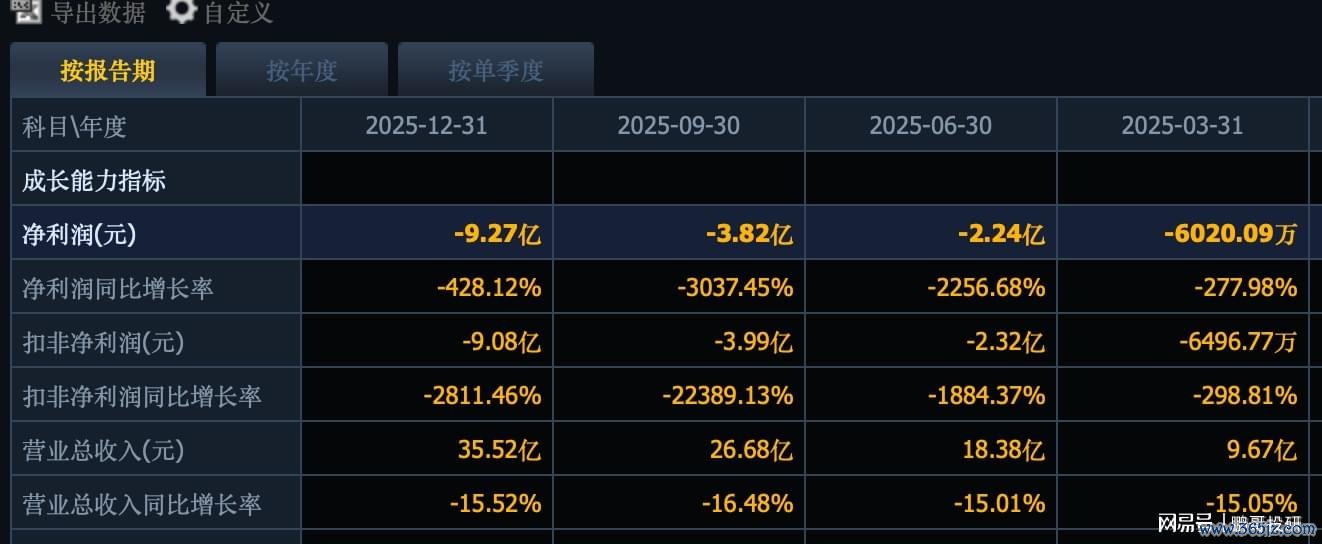Image resolution: width=1322 pixels, height=544 pixels.
Task: Switch to the 按年度 tab
Action: point(302,70)
